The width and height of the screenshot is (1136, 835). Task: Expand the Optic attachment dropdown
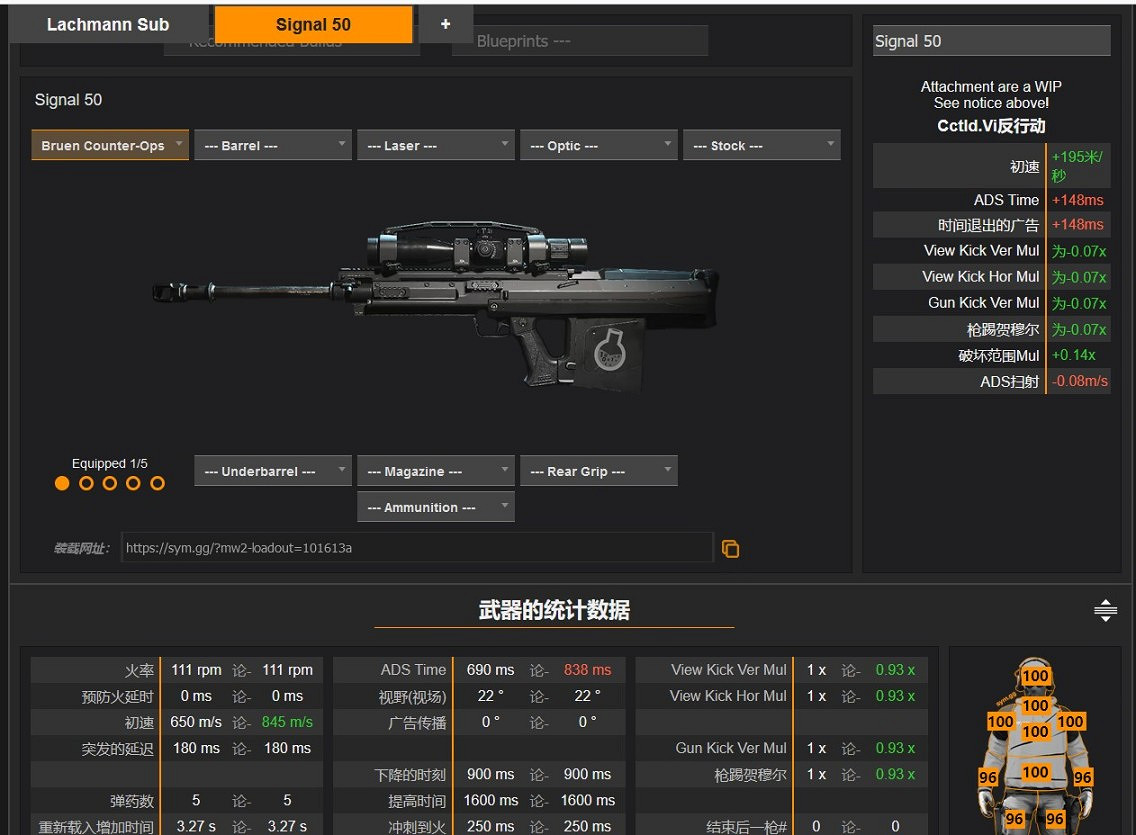click(598, 146)
